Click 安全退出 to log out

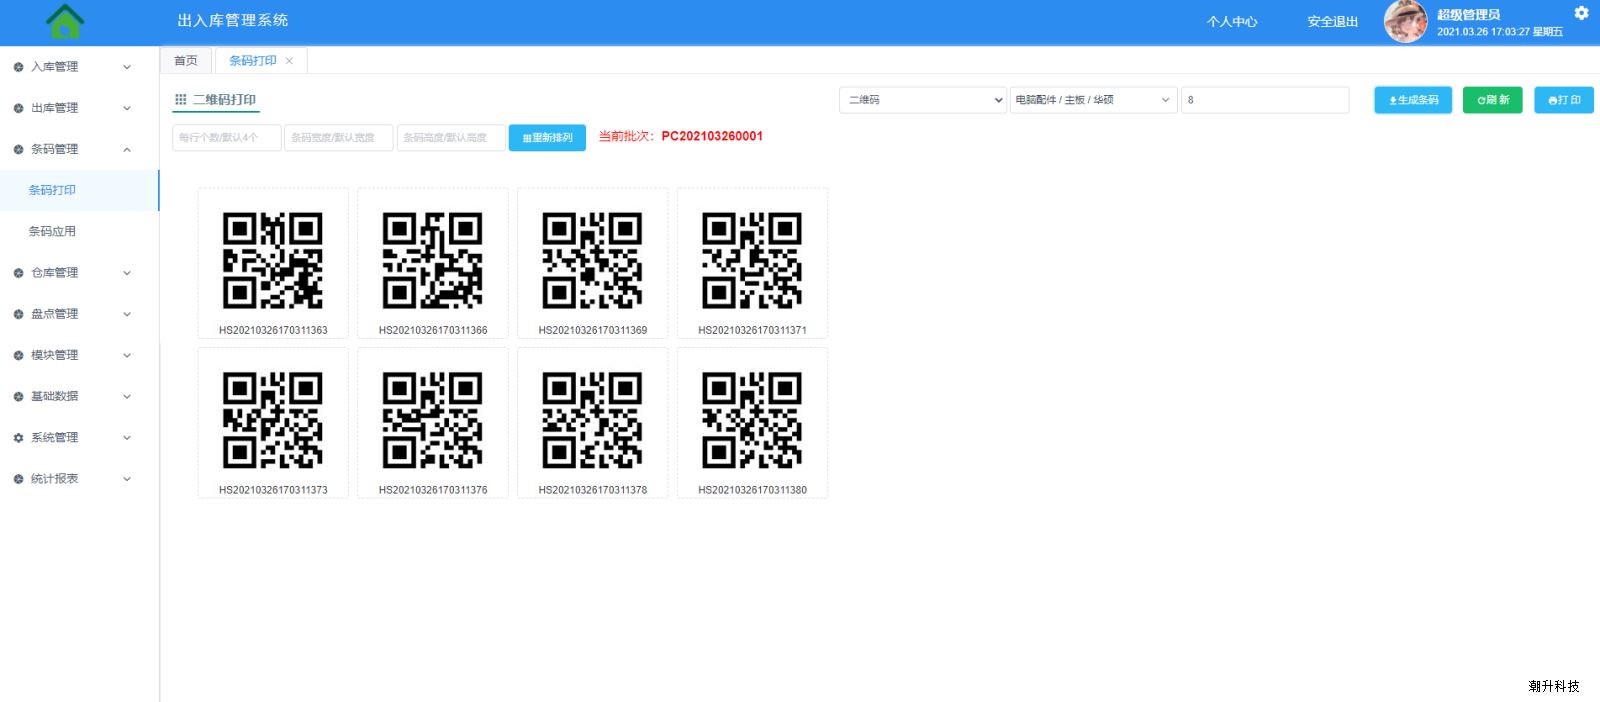1333,22
